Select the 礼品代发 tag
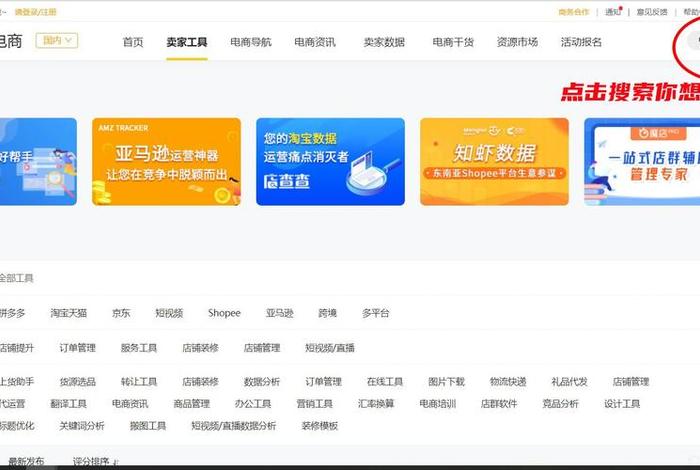The image size is (700, 470). tap(569, 382)
